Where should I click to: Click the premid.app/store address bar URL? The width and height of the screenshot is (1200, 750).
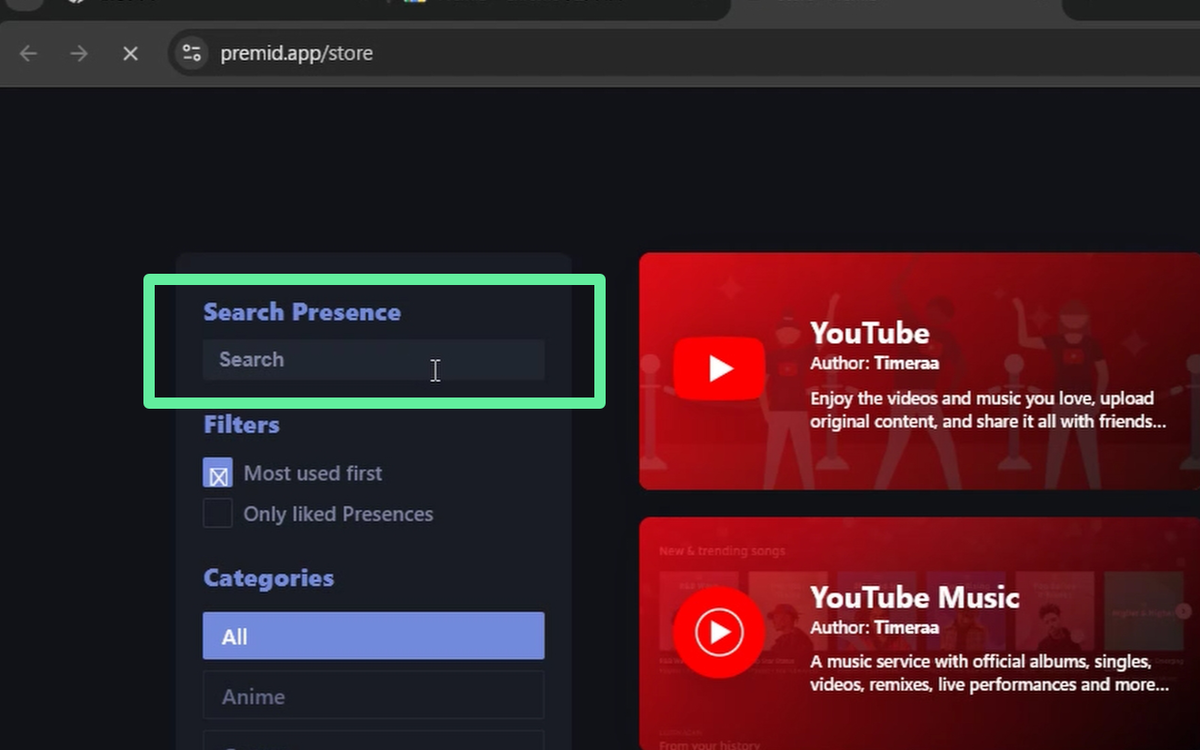point(296,53)
